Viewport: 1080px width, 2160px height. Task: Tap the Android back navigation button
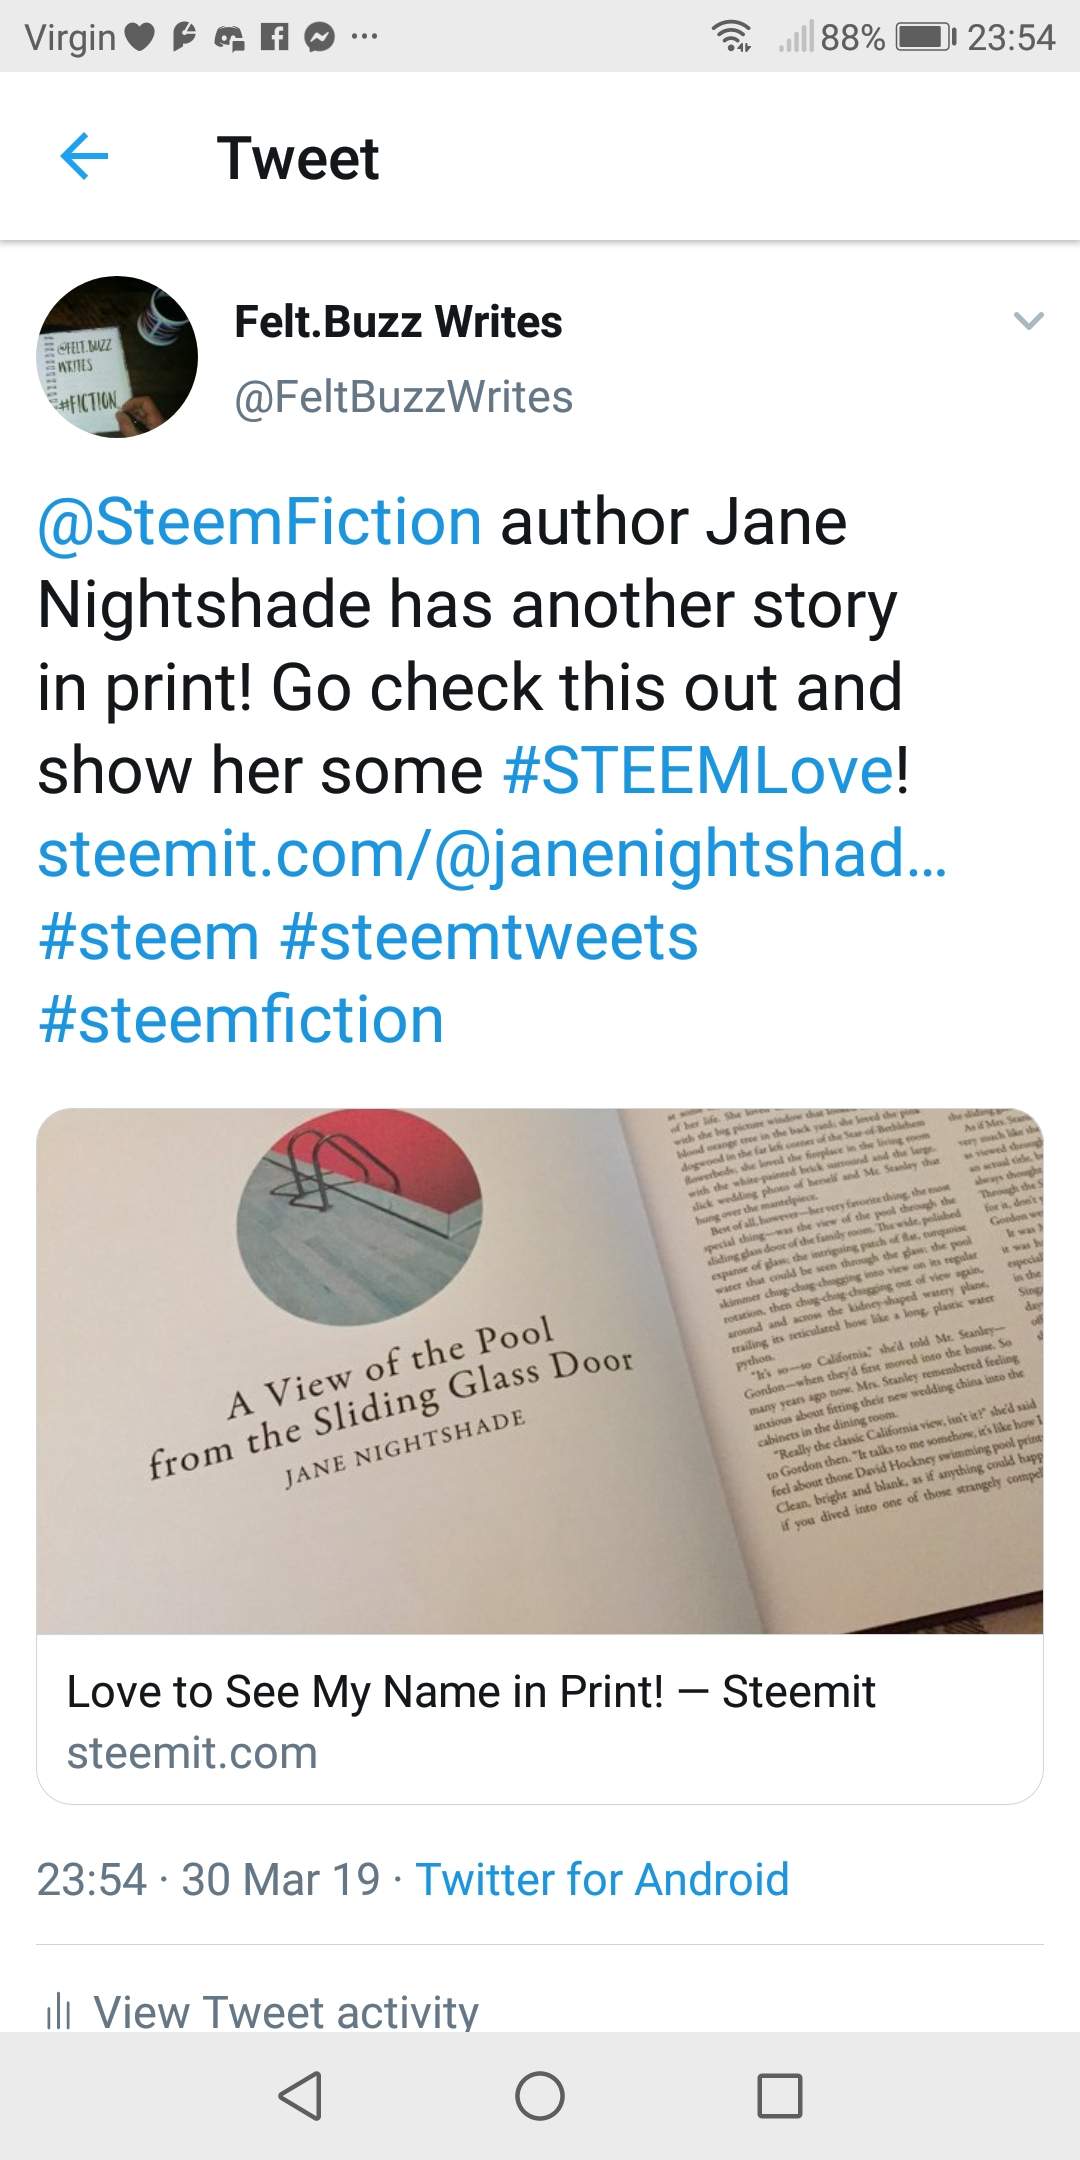click(300, 2095)
